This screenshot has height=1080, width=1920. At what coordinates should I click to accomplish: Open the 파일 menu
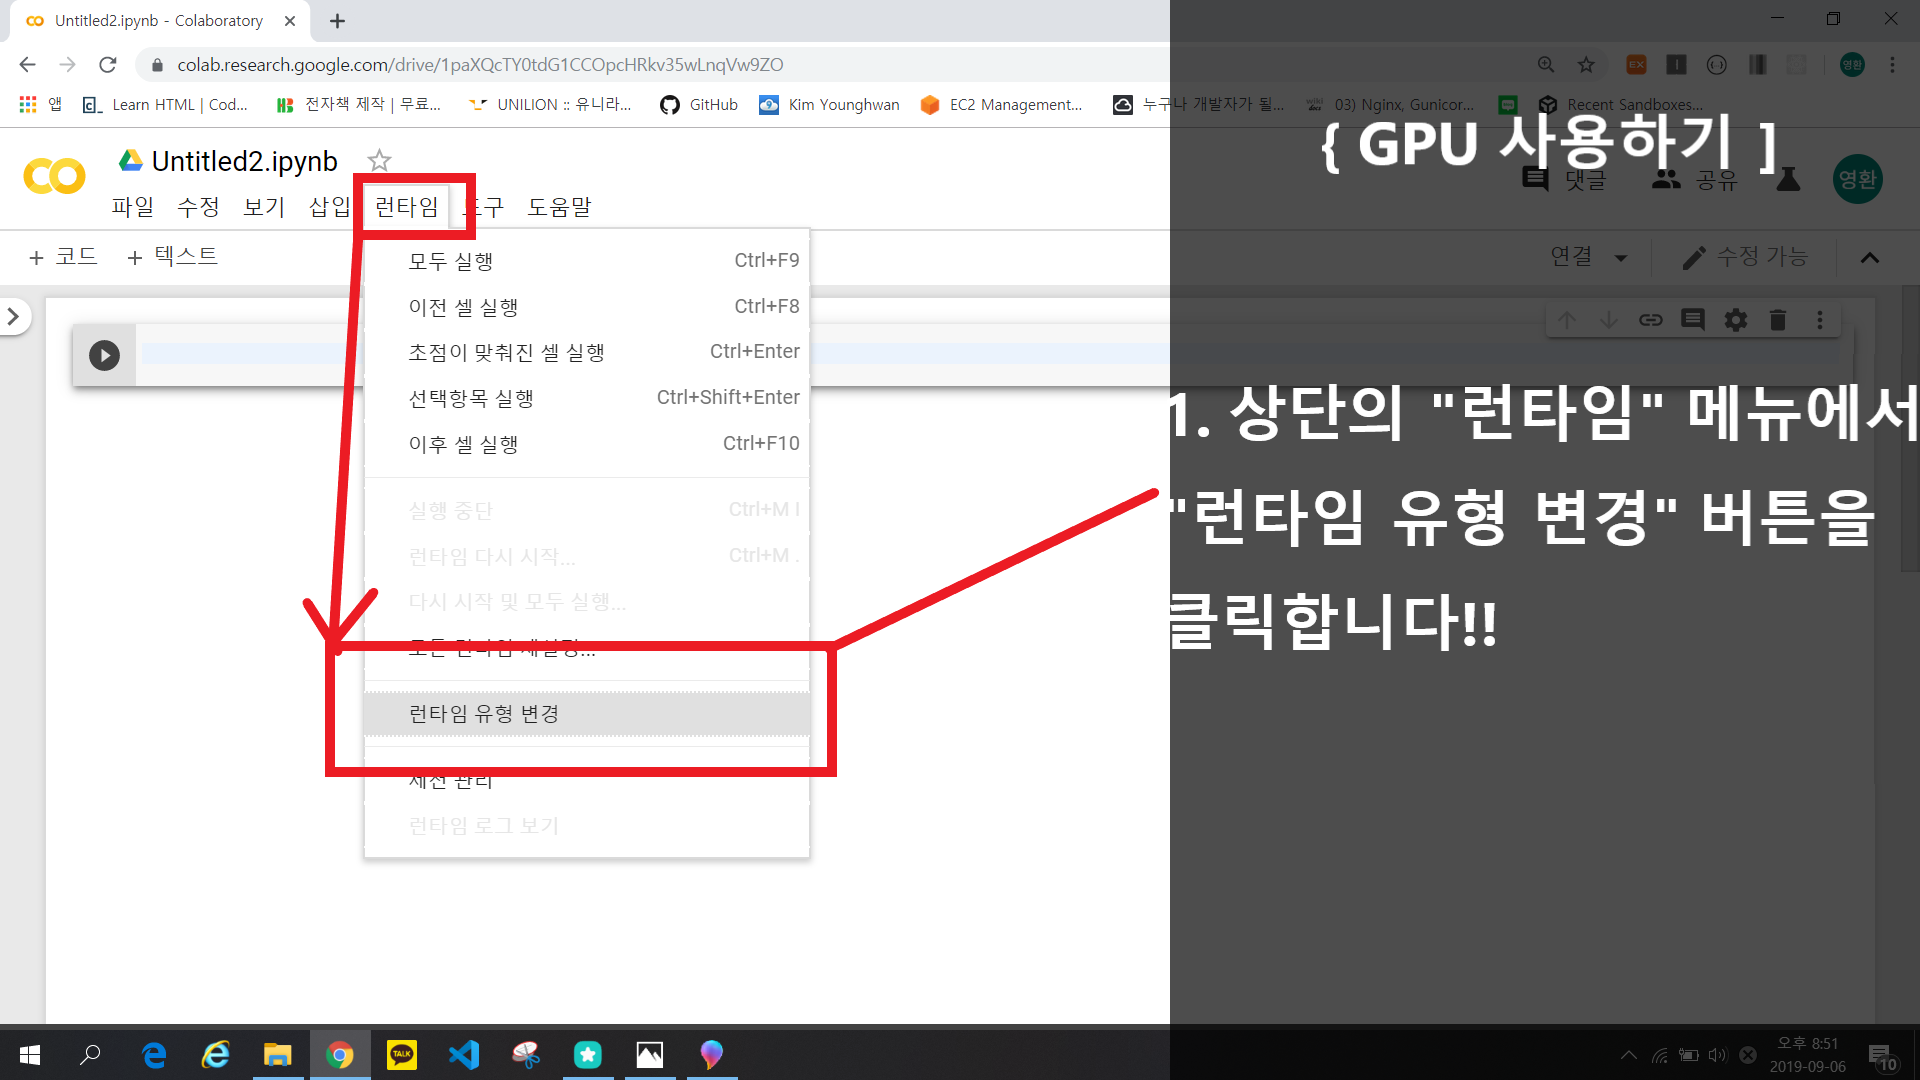[133, 207]
